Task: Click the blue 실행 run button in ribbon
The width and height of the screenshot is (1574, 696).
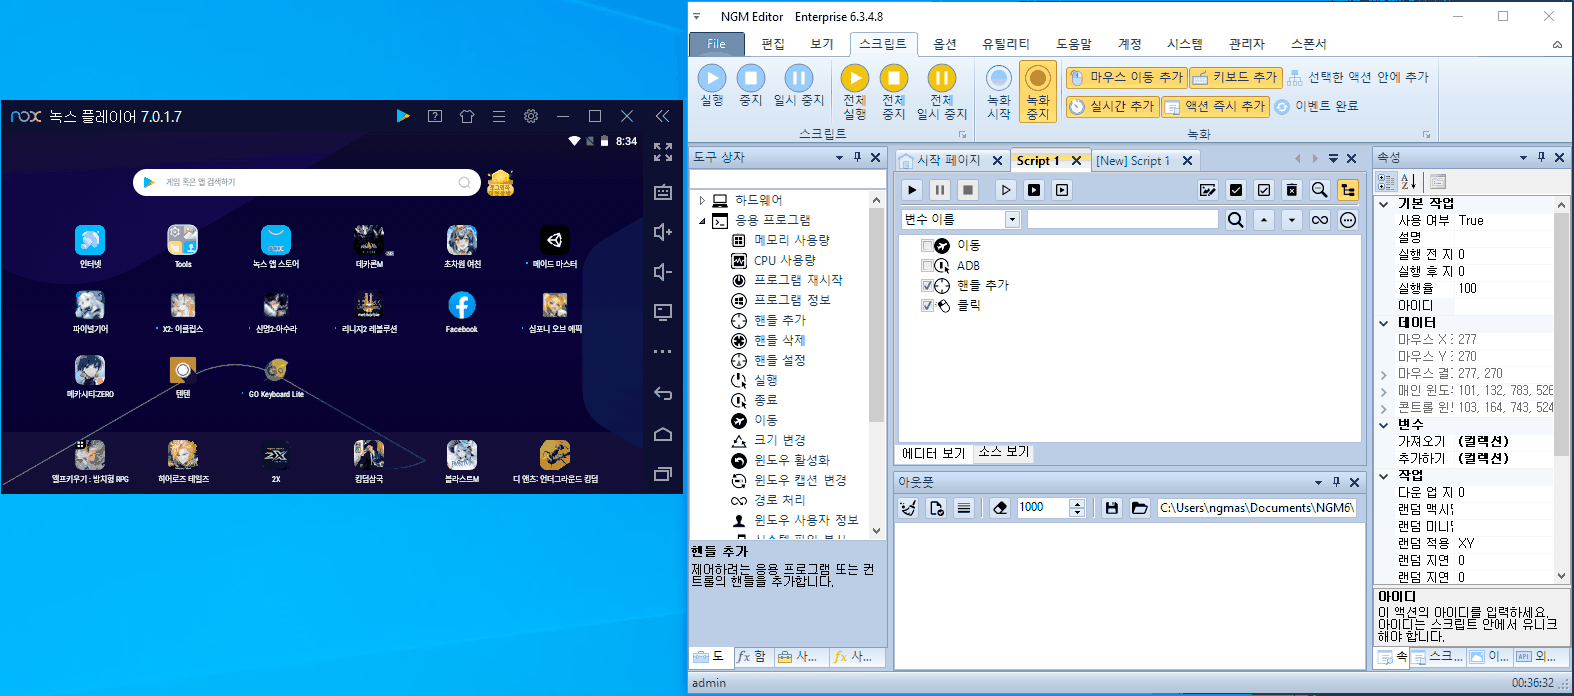Action: (x=712, y=86)
